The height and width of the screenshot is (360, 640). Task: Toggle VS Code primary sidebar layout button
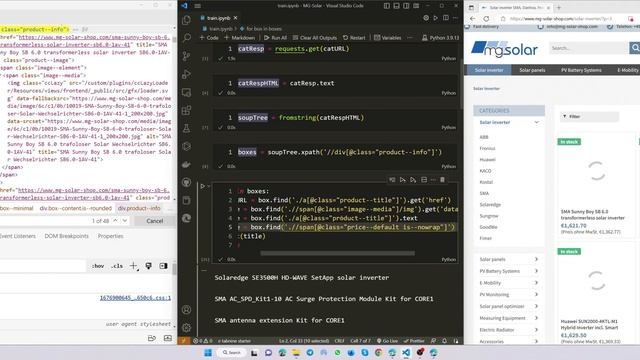[x=387, y=6]
